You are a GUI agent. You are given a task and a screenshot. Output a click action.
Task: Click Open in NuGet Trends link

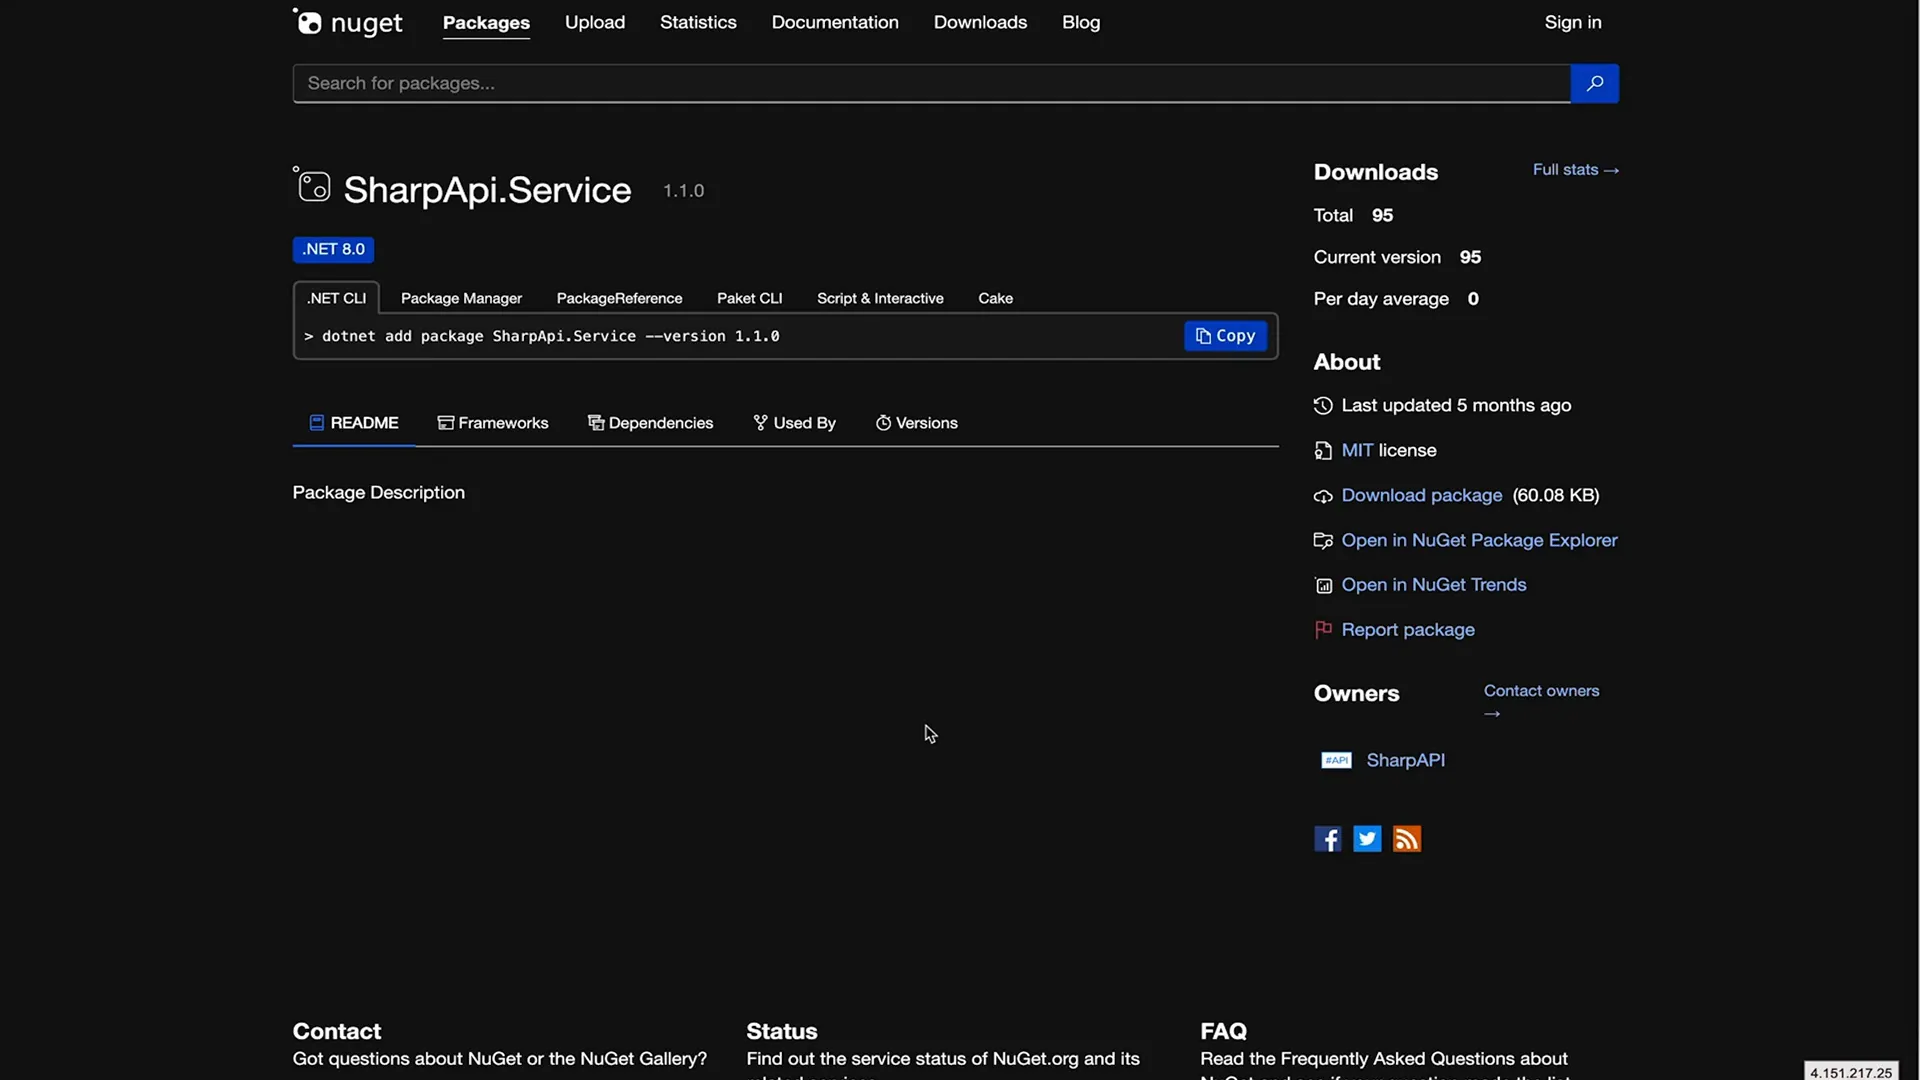click(x=1433, y=585)
